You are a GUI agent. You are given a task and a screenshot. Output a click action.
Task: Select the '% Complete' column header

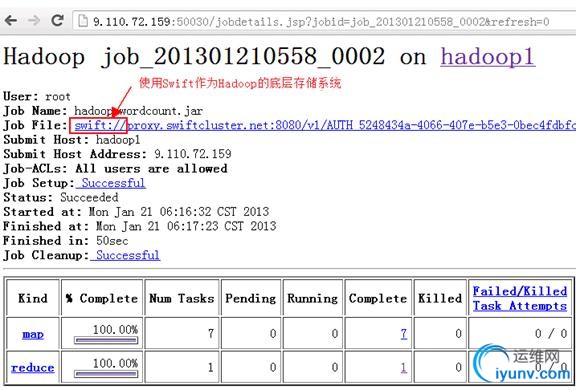(x=102, y=298)
